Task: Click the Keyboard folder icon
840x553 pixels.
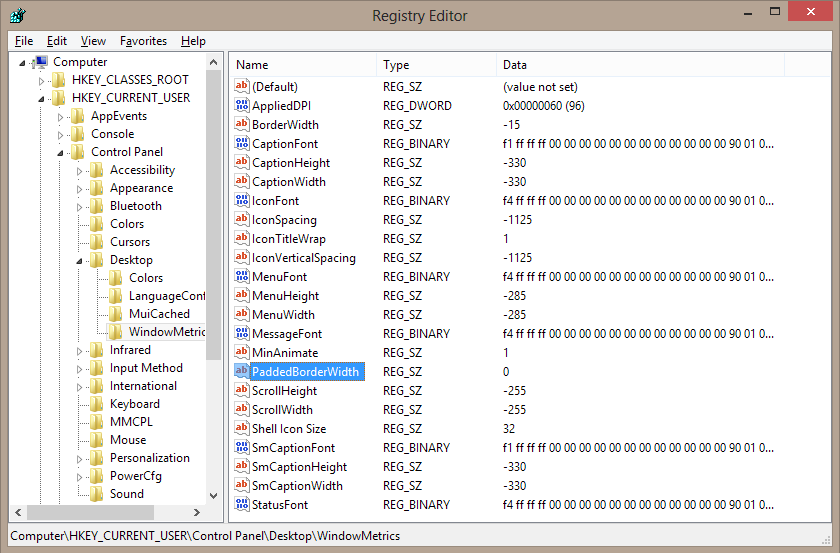Action: [x=96, y=404]
